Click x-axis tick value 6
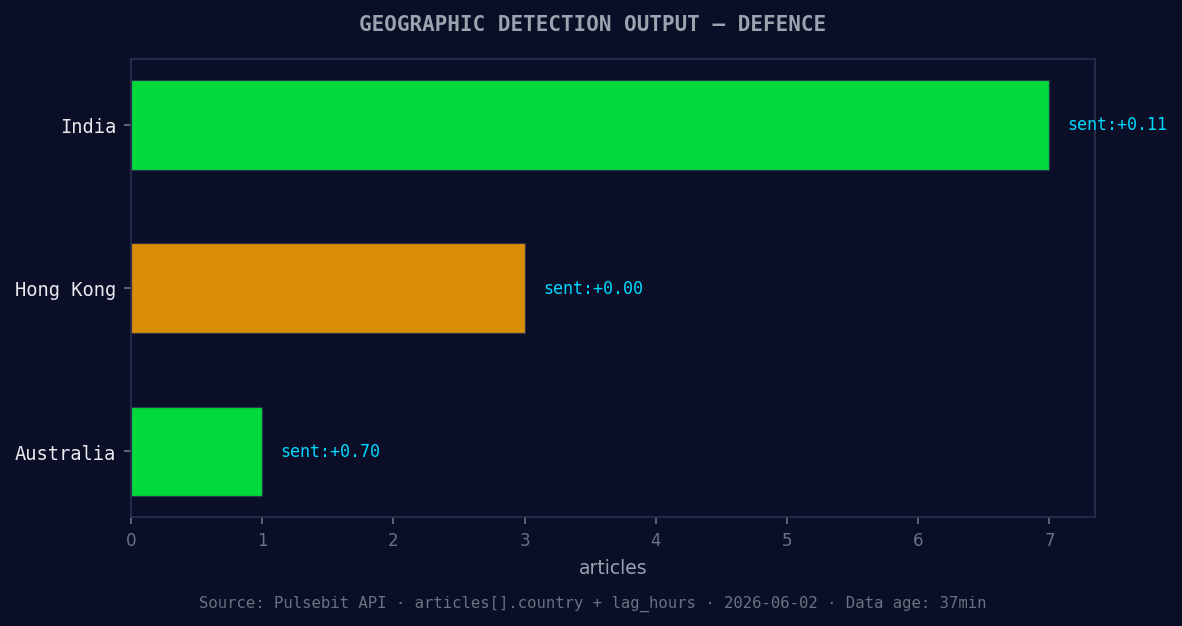 point(918,540)
